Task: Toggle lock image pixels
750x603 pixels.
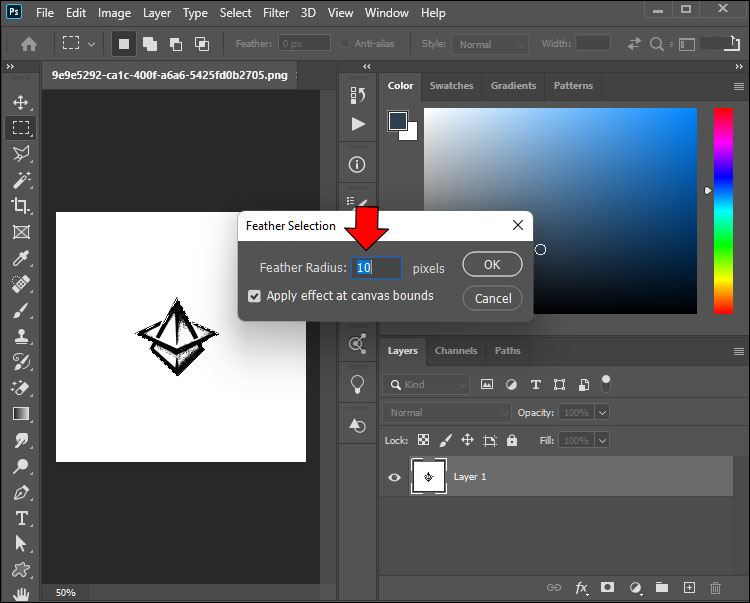Action: click(445, 440)
